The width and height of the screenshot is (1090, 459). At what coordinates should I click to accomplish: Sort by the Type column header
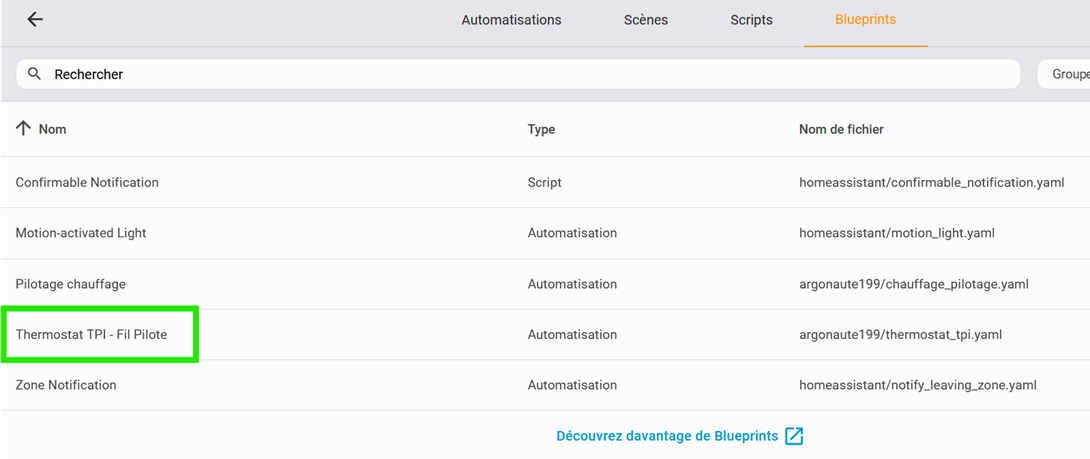pyautogui.click(x=542, y=129)
